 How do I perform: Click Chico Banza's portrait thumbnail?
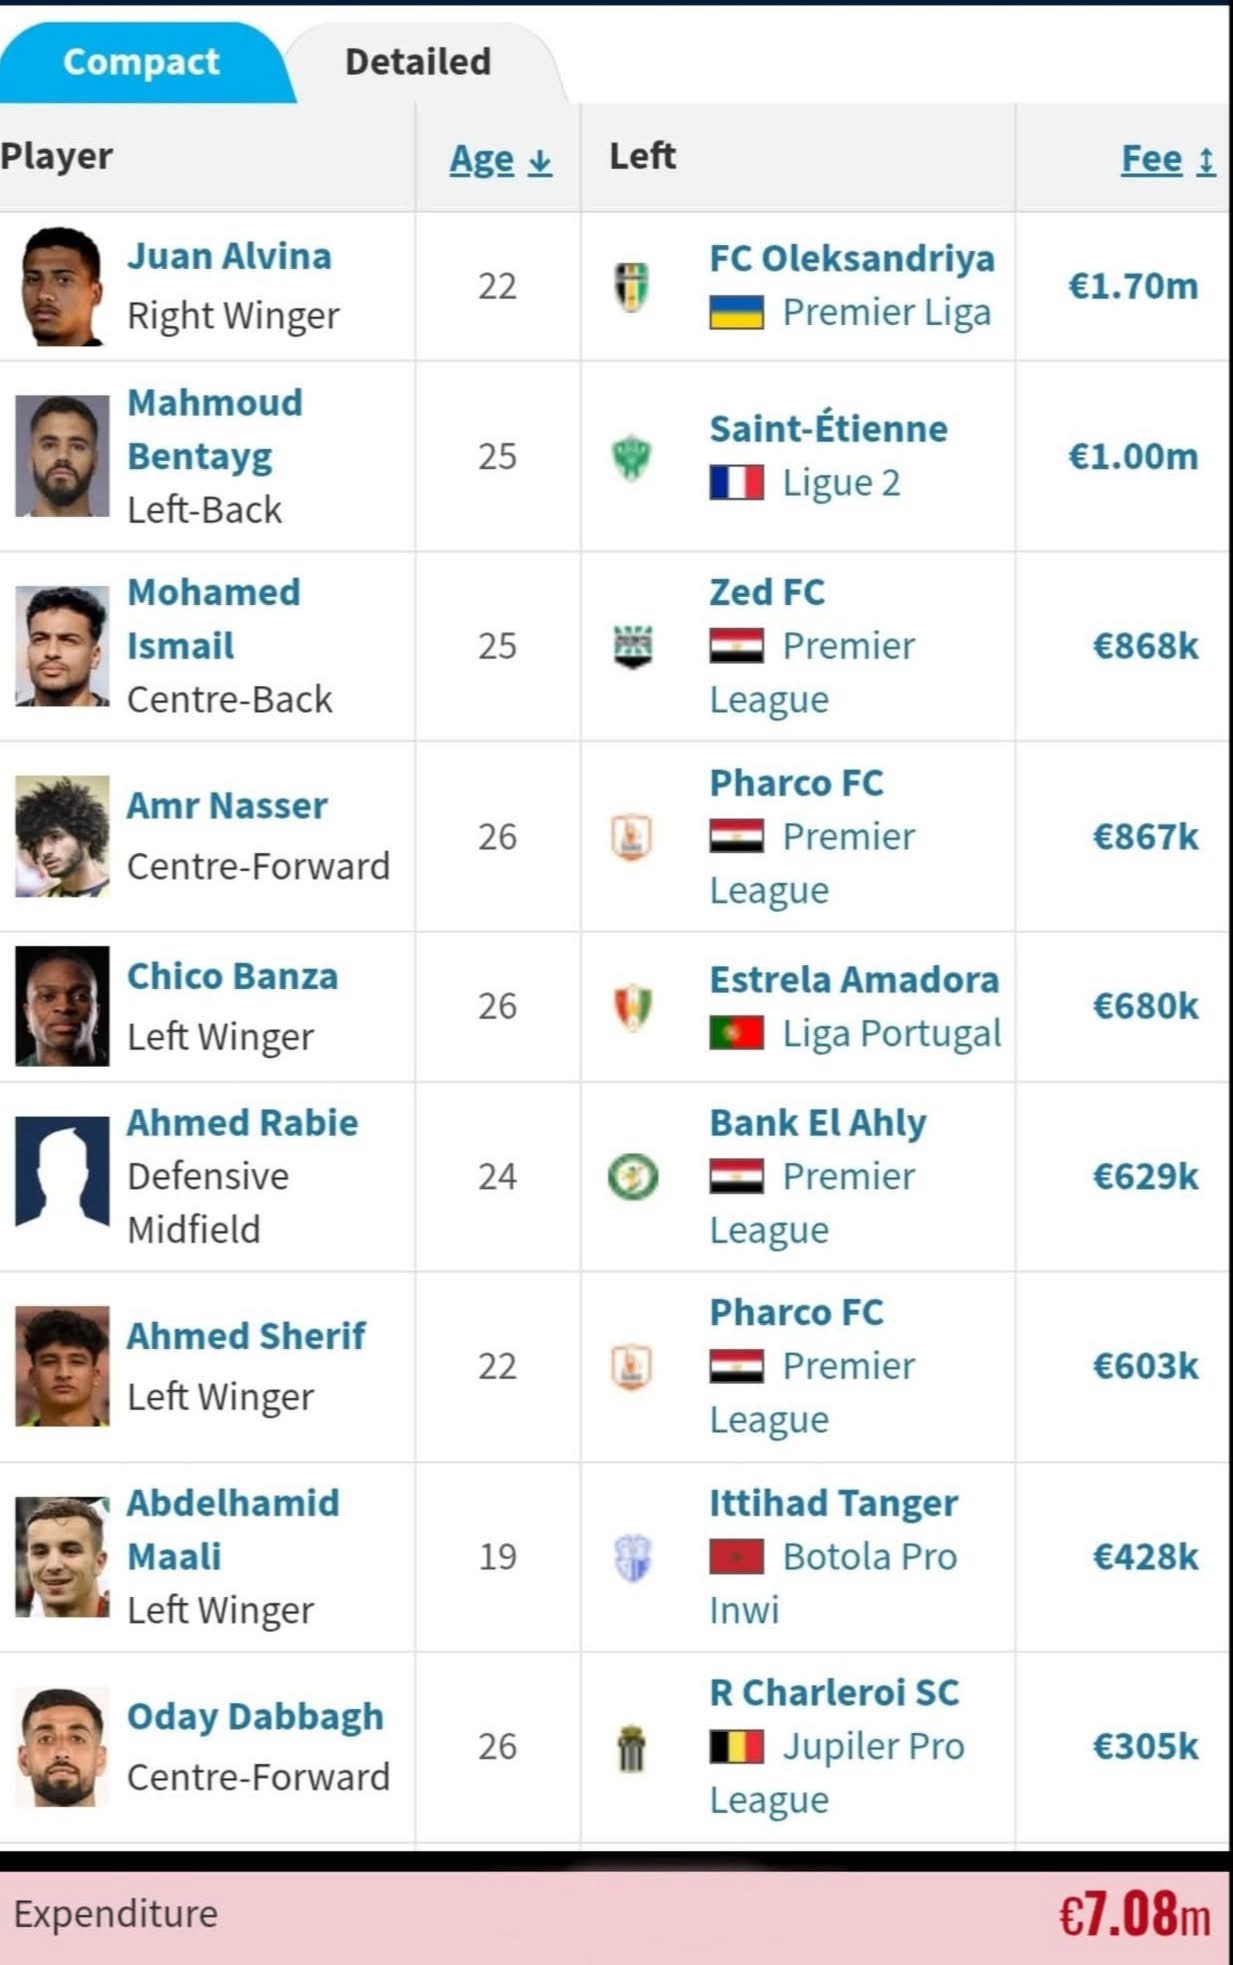pyautogui.click(x=62, y=1006)
